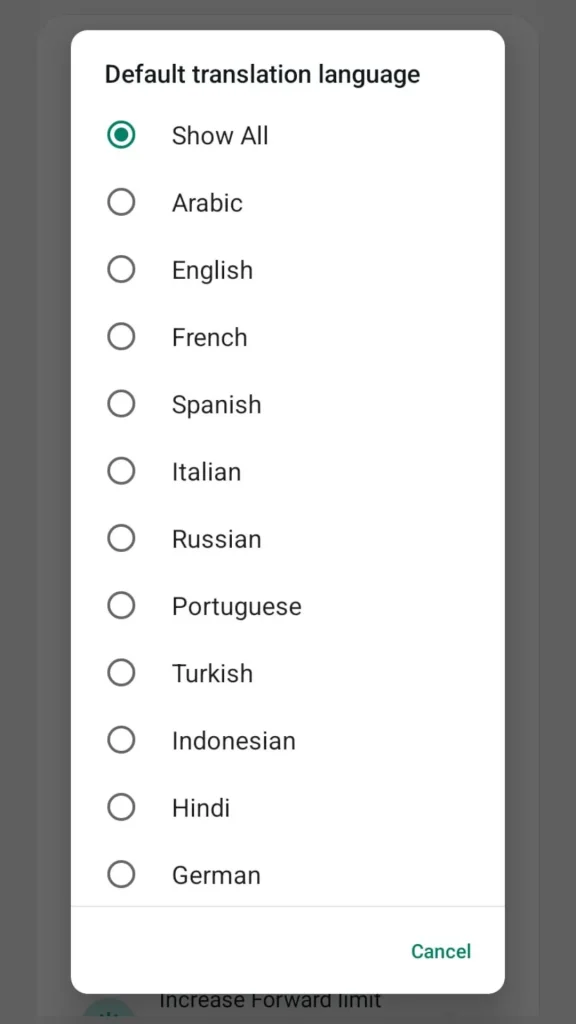Choose Portuguese from the list
This screenshot has width=576, height=1024.
[121, 605]
